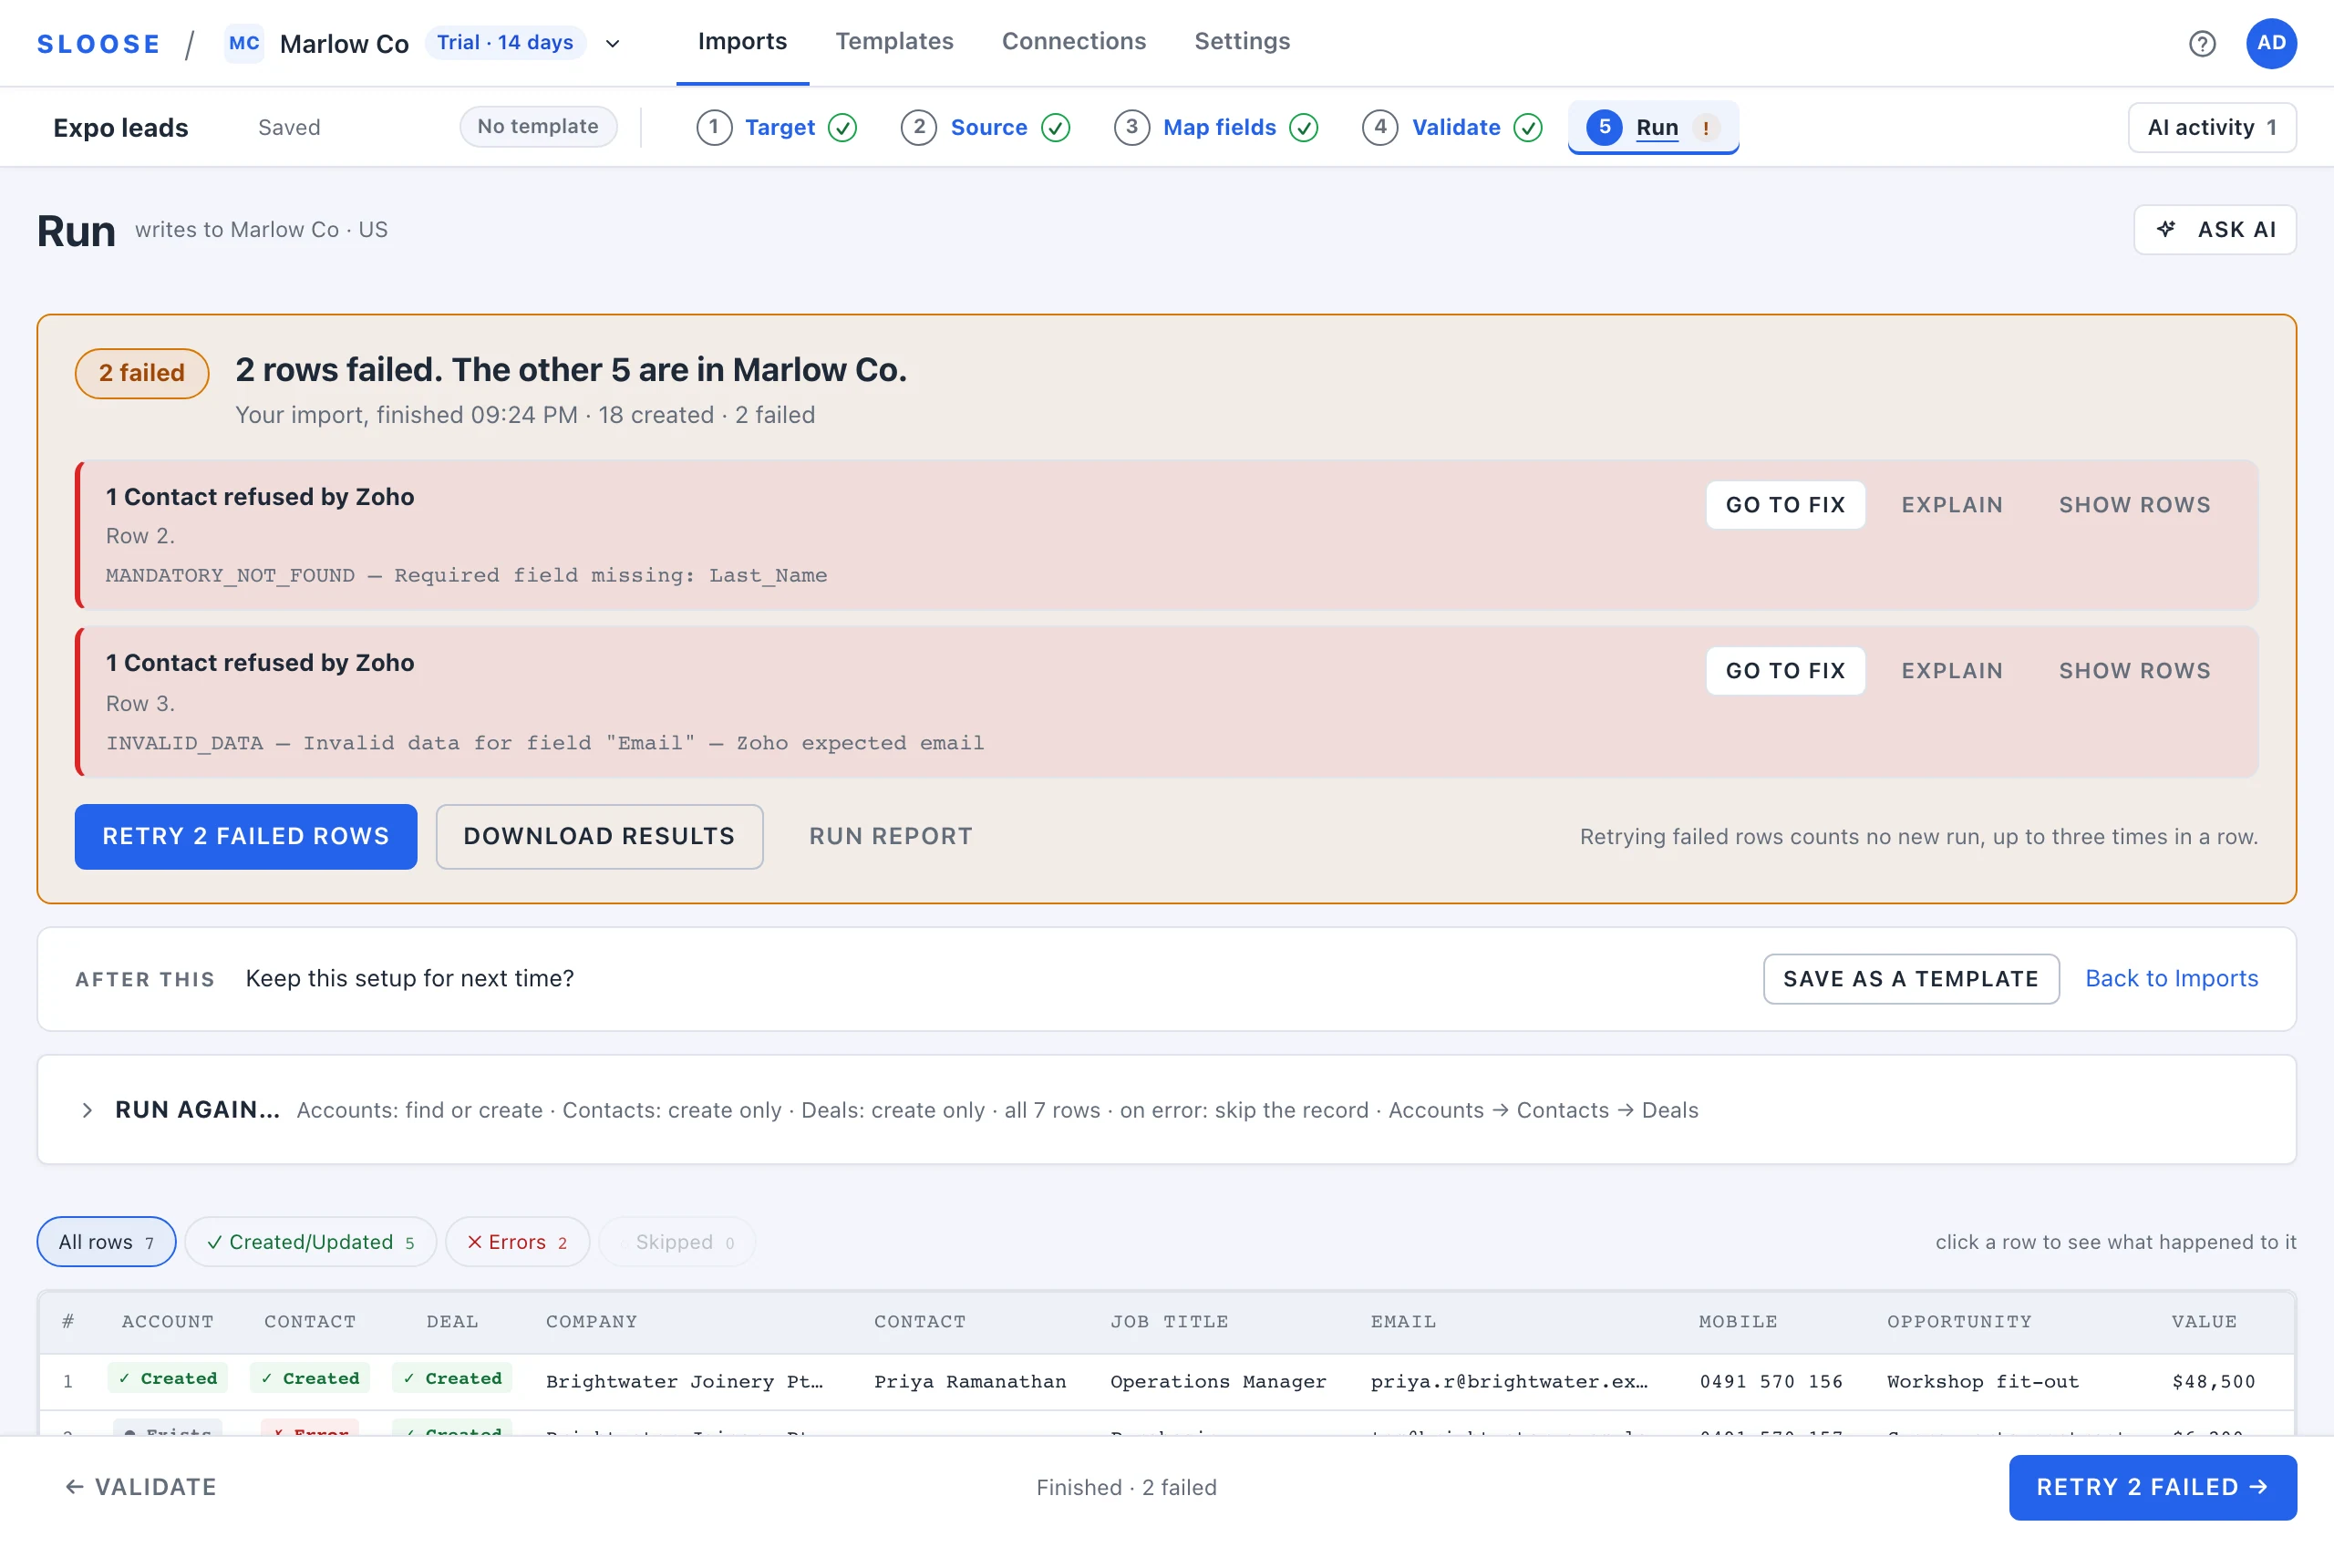Open the AI activity panel

pos(2211,127)
